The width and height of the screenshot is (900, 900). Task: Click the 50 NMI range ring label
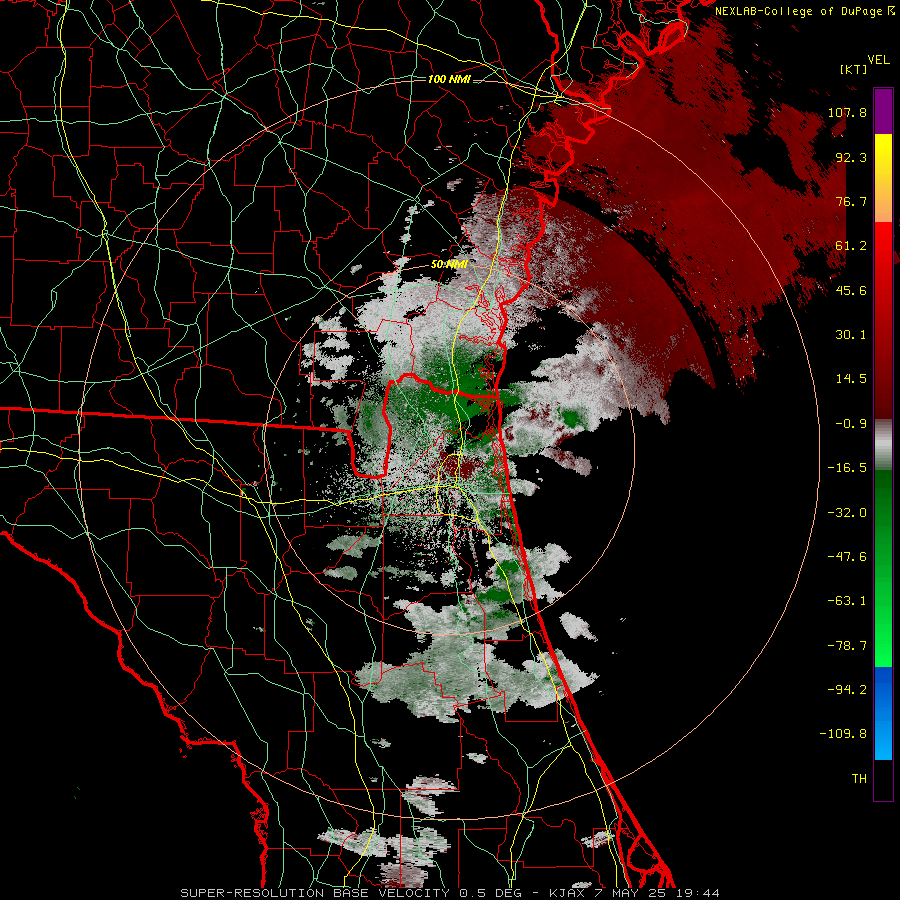tap(449, 265)
